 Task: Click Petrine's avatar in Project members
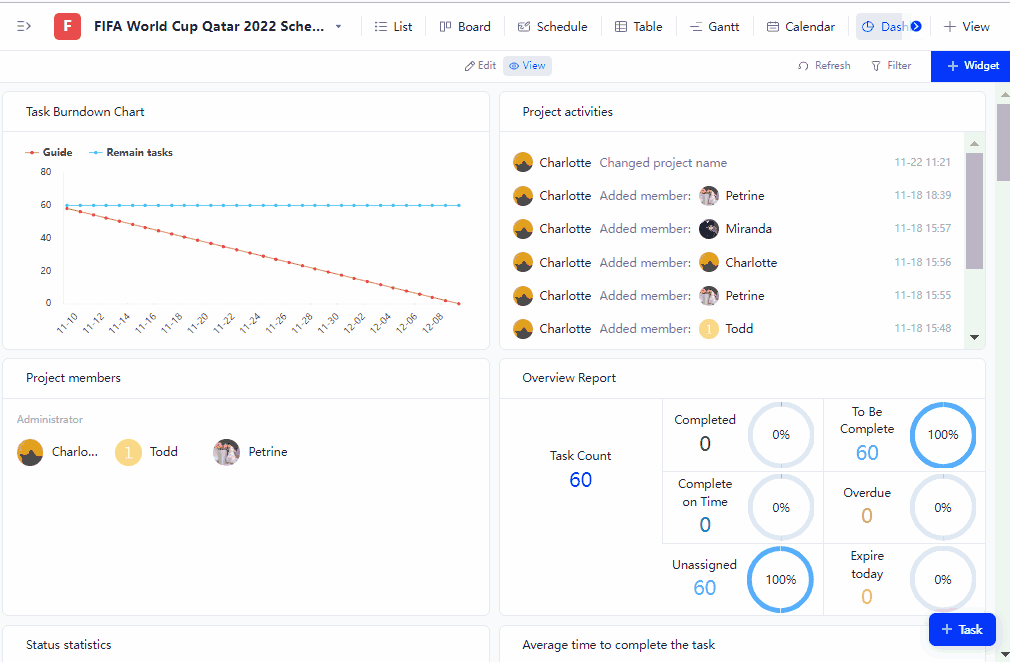227,452
